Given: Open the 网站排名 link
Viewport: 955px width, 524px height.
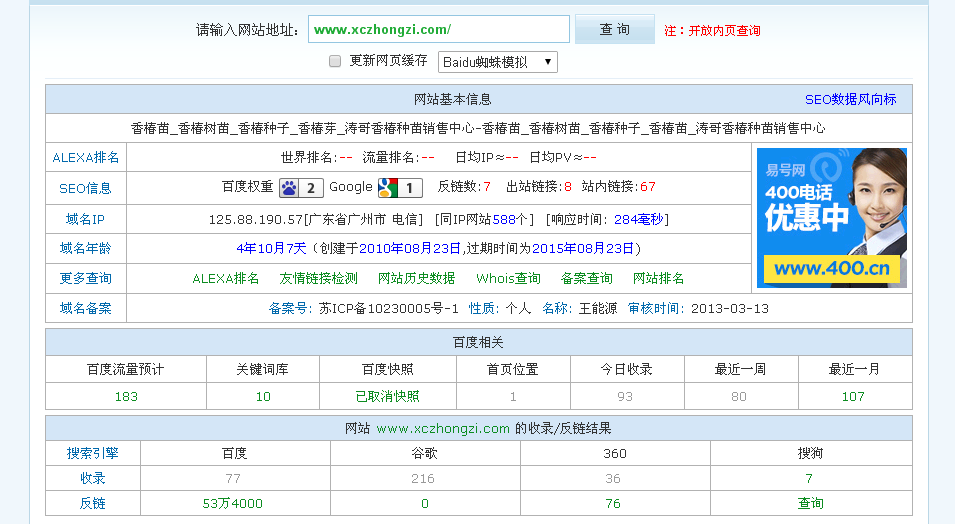Looking at the screenshot, I should point(658,279).
